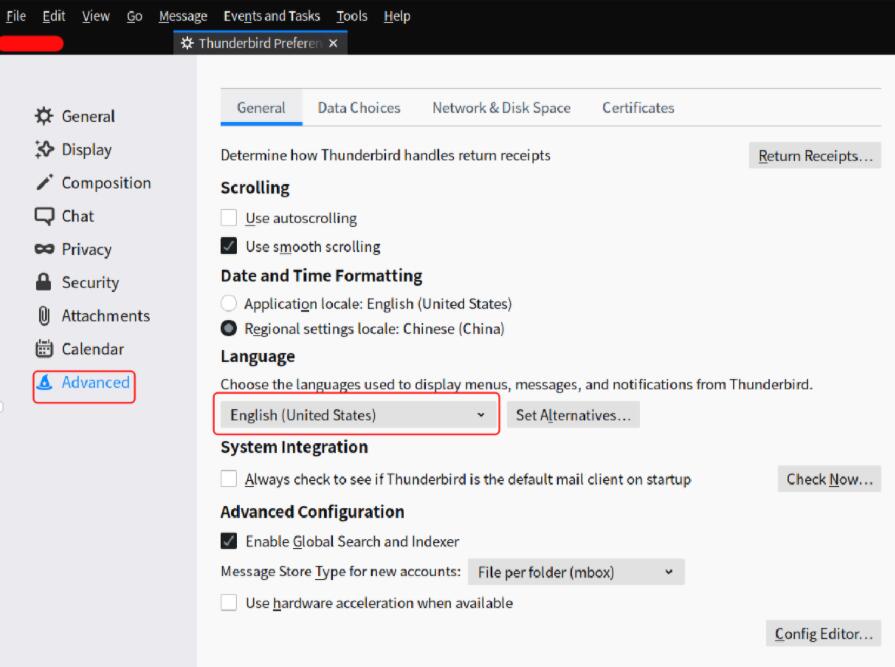Open the Message Store Type dropdown
The width and height of the screenshot is (895, 667).
click(575, 572)
